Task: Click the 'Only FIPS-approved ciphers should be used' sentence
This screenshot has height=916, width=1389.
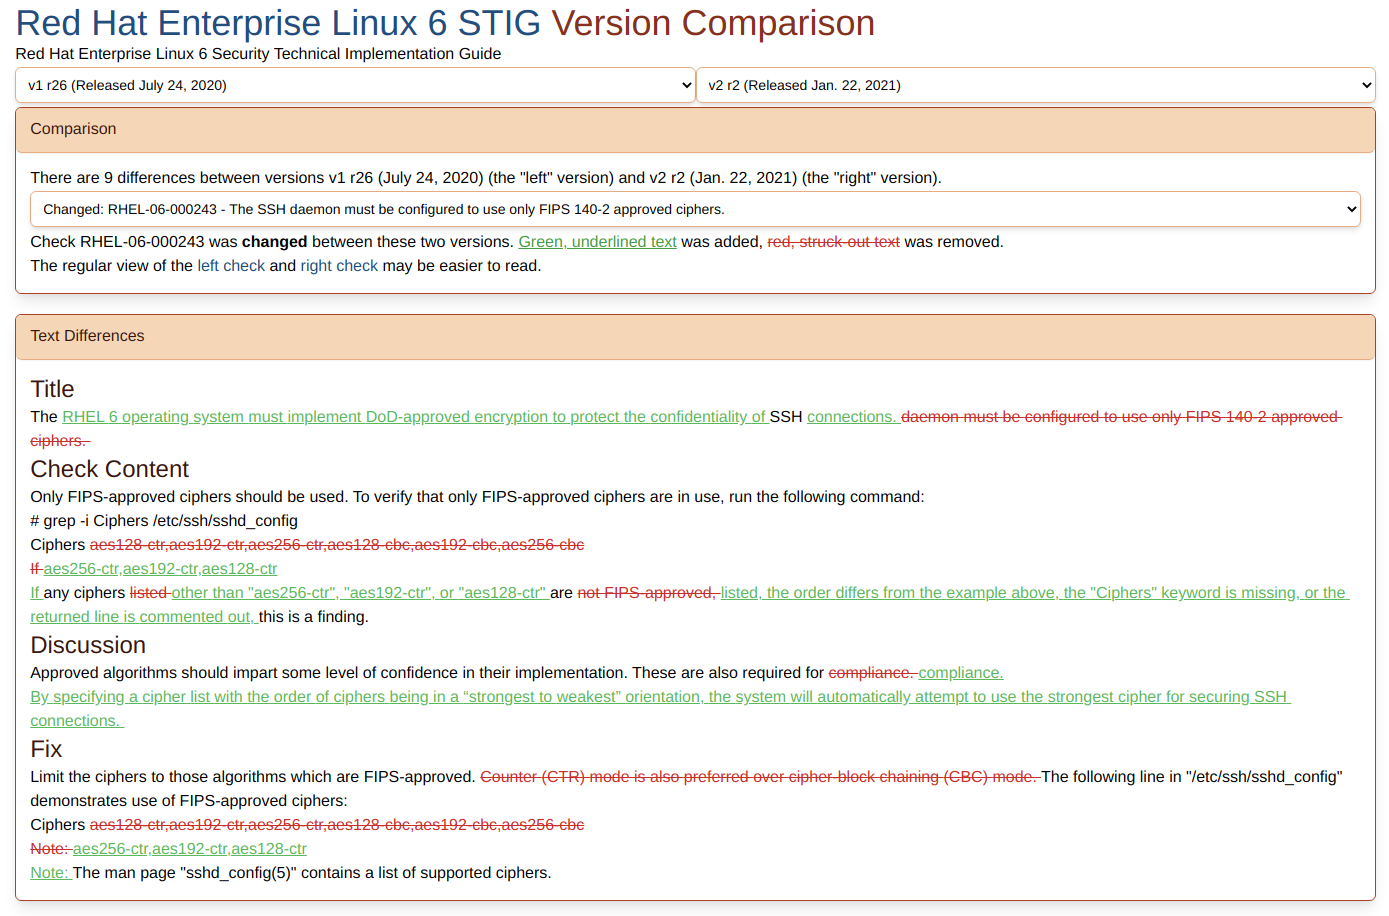Action: pyautogui.click(x=189, y=497)
